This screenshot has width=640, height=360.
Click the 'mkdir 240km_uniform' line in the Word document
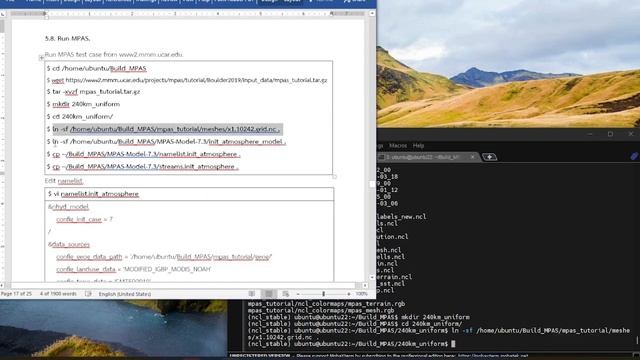point(83,104)
